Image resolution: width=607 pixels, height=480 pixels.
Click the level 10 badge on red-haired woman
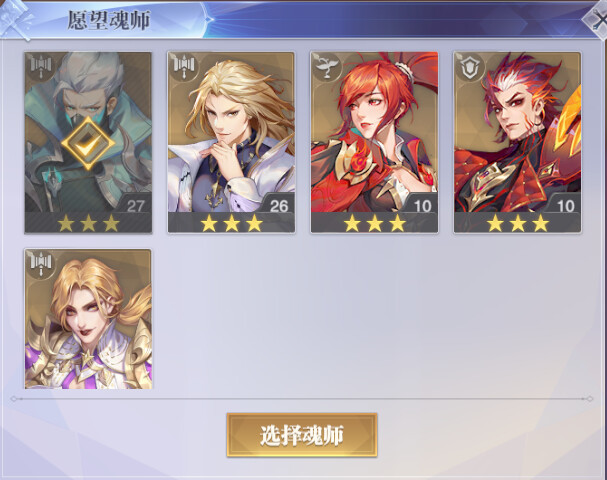(422, 205)
